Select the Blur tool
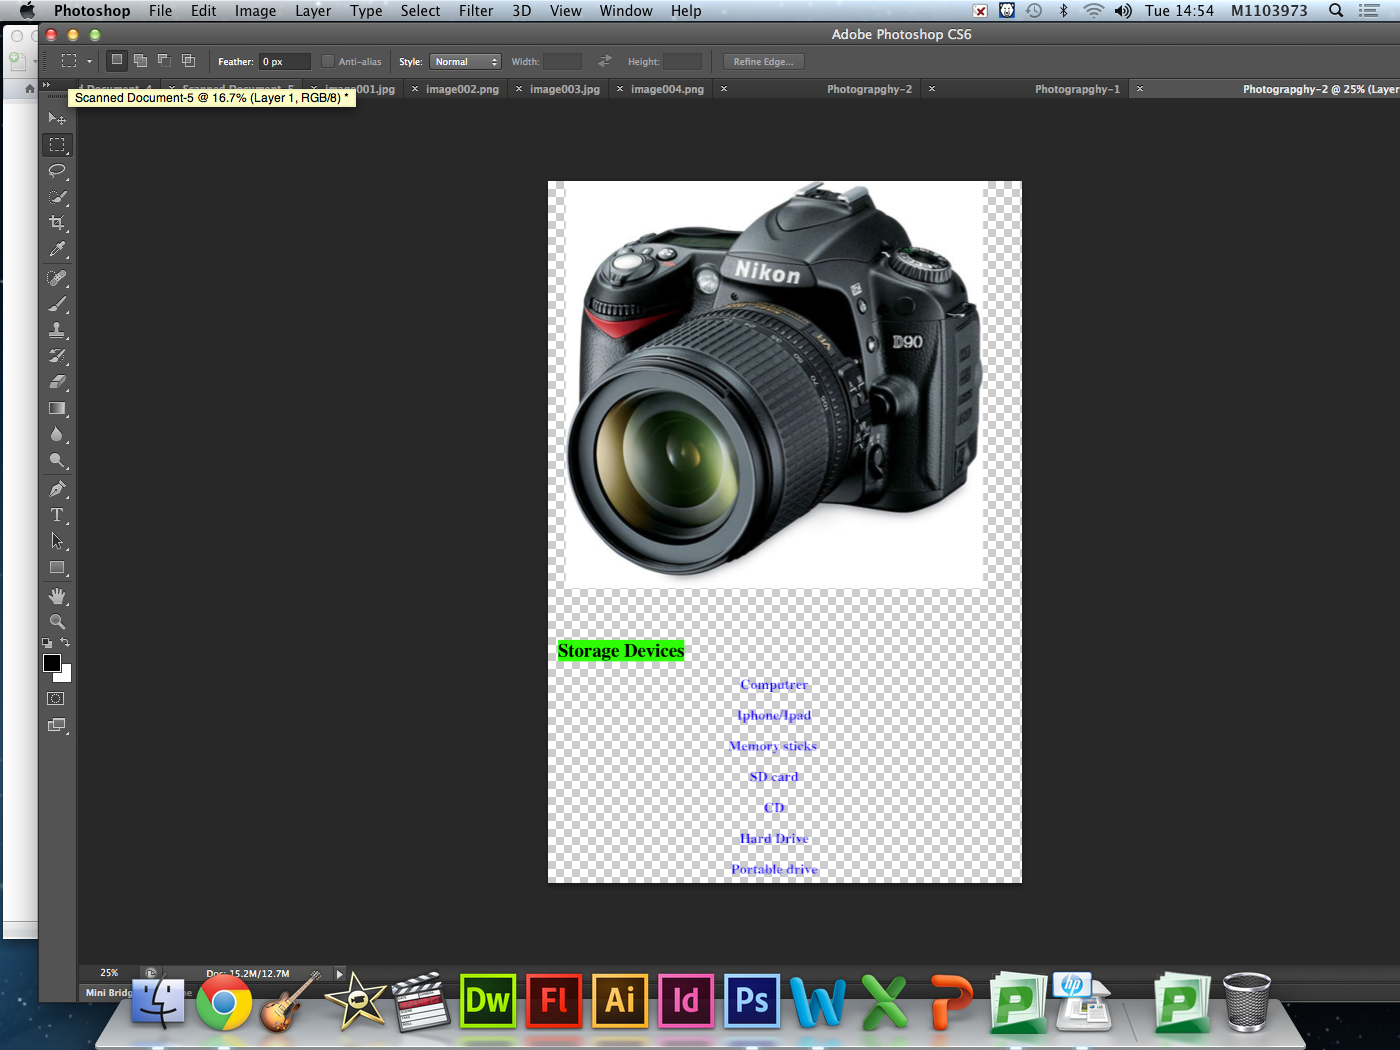Screen dimensions: 1400x1050 (57, 434)
